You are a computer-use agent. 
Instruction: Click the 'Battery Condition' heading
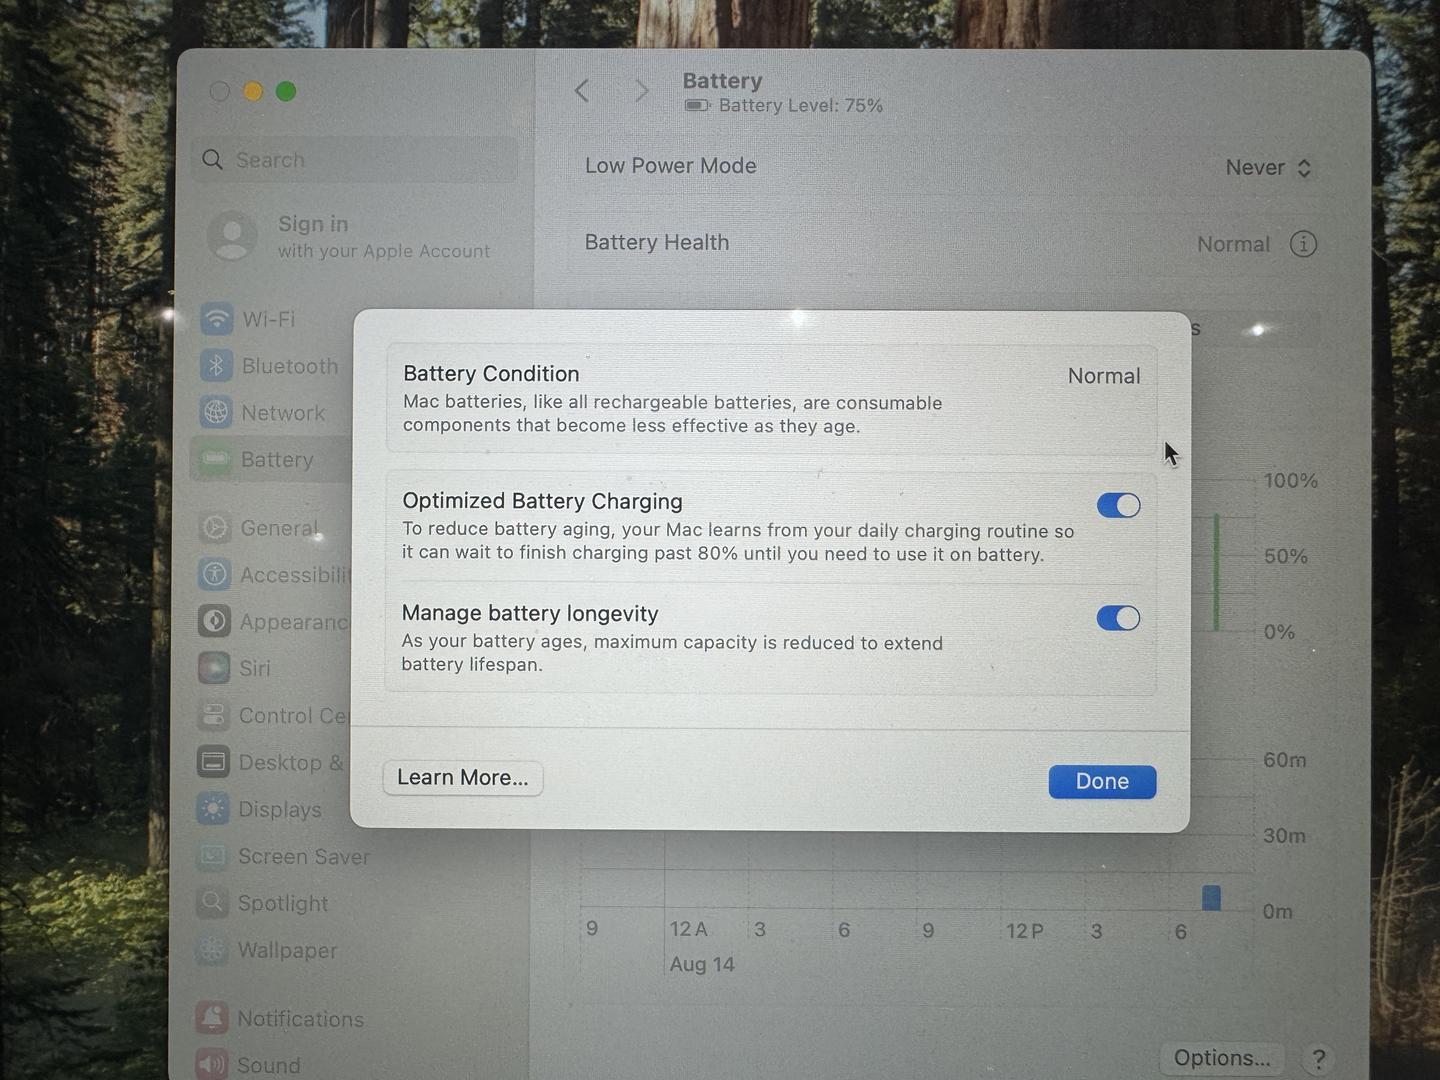click(491, 374)
